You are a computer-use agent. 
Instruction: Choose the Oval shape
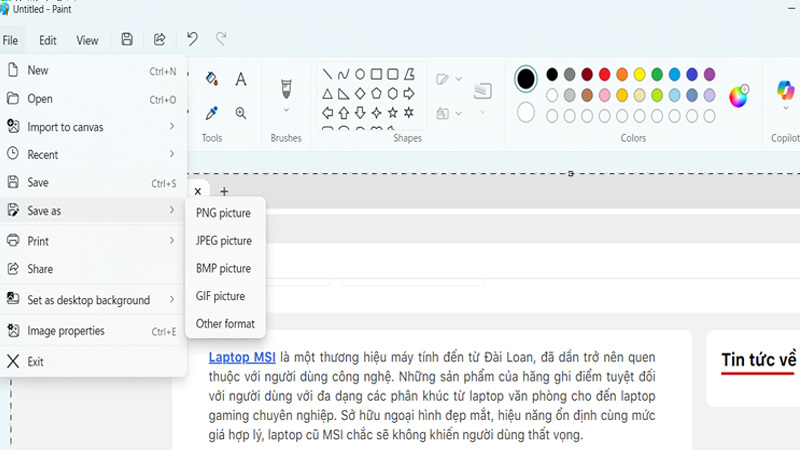point(360,74)
